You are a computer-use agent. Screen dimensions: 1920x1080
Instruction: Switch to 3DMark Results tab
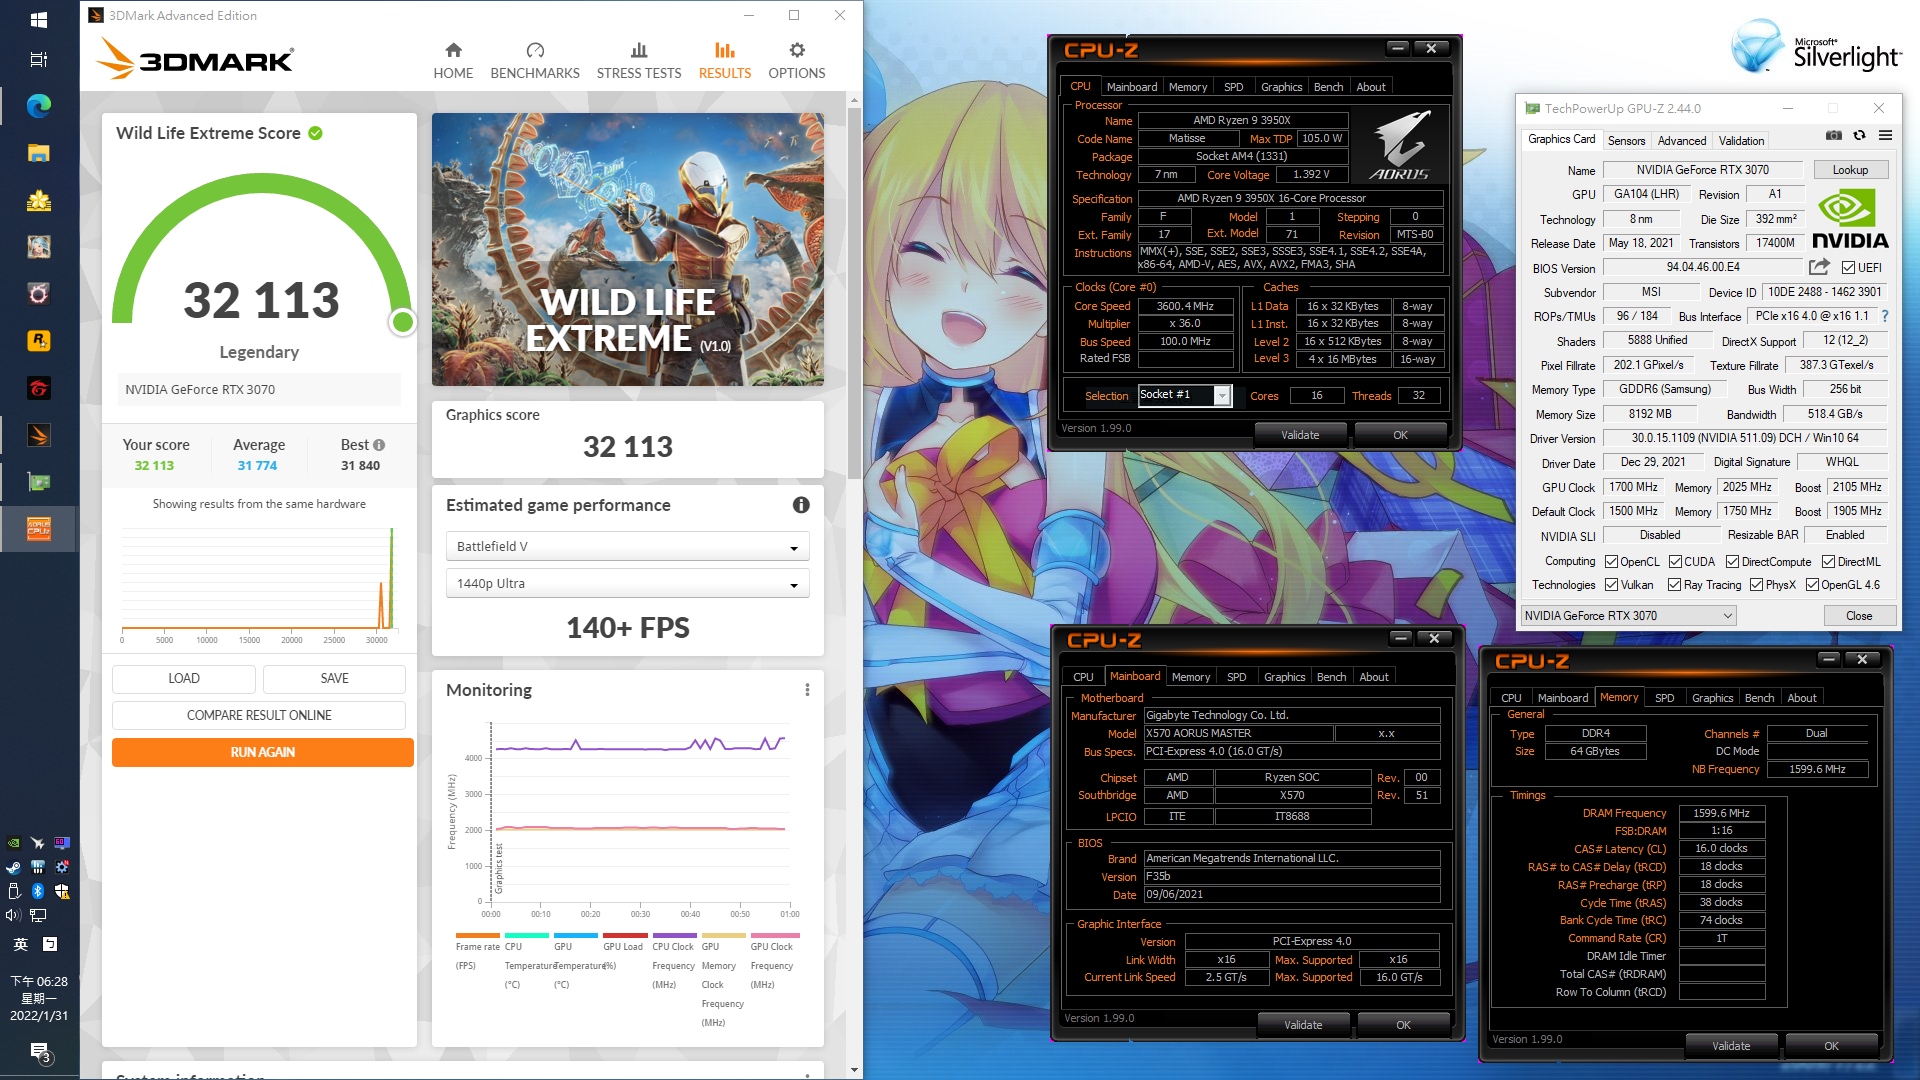pos(725,60)
